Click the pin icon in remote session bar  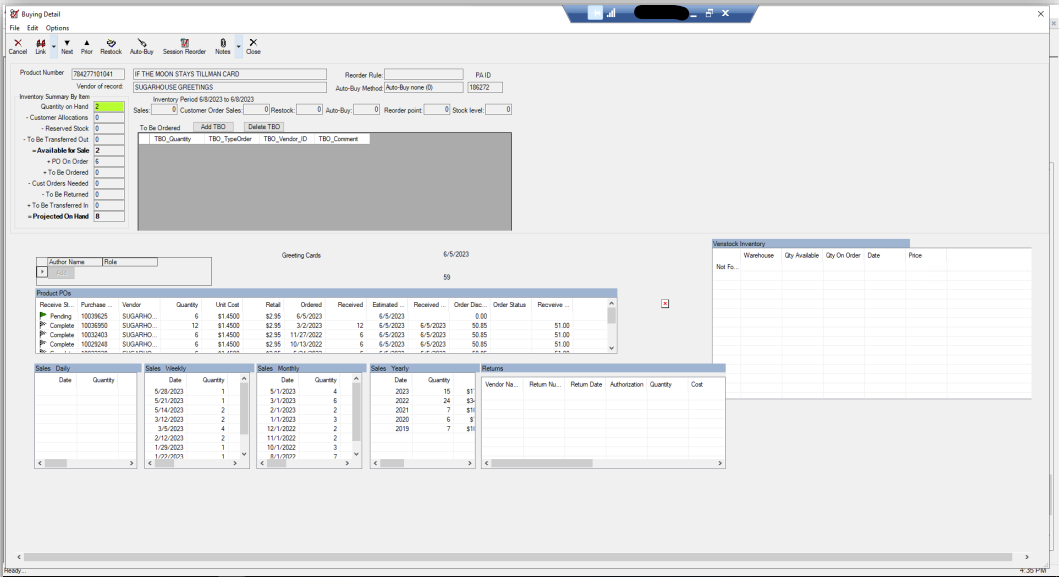[x=595, y=13]
